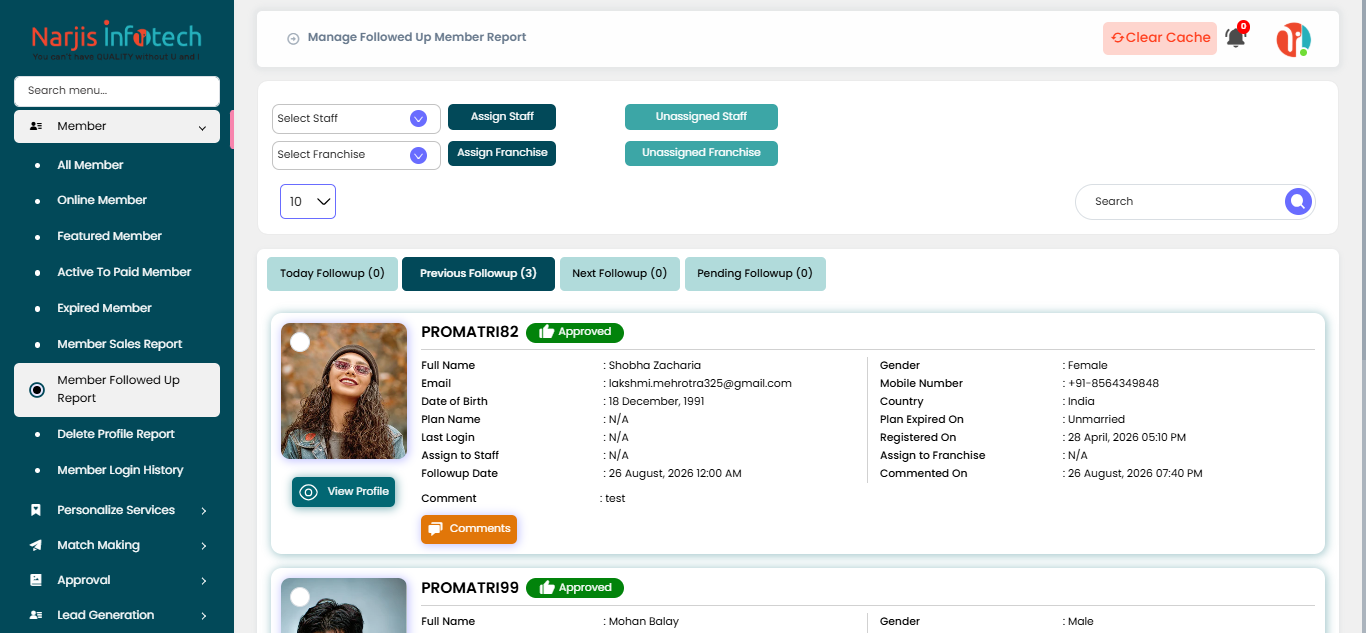Open the Select Franchise dropdown
This screenshot has height=633, width=1366.
[356, 155]
